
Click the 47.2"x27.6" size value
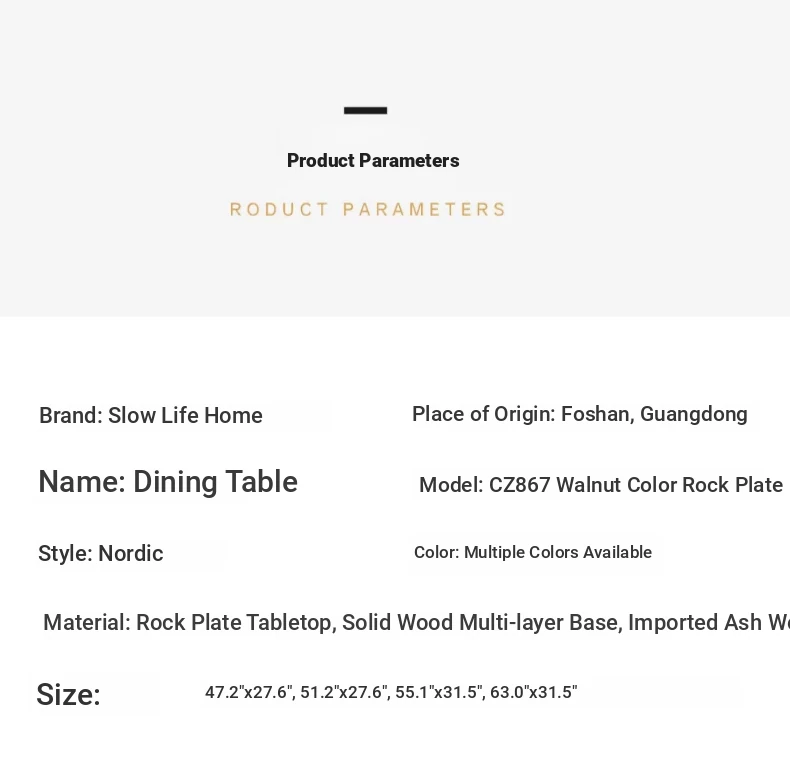[x=248, y=692]
